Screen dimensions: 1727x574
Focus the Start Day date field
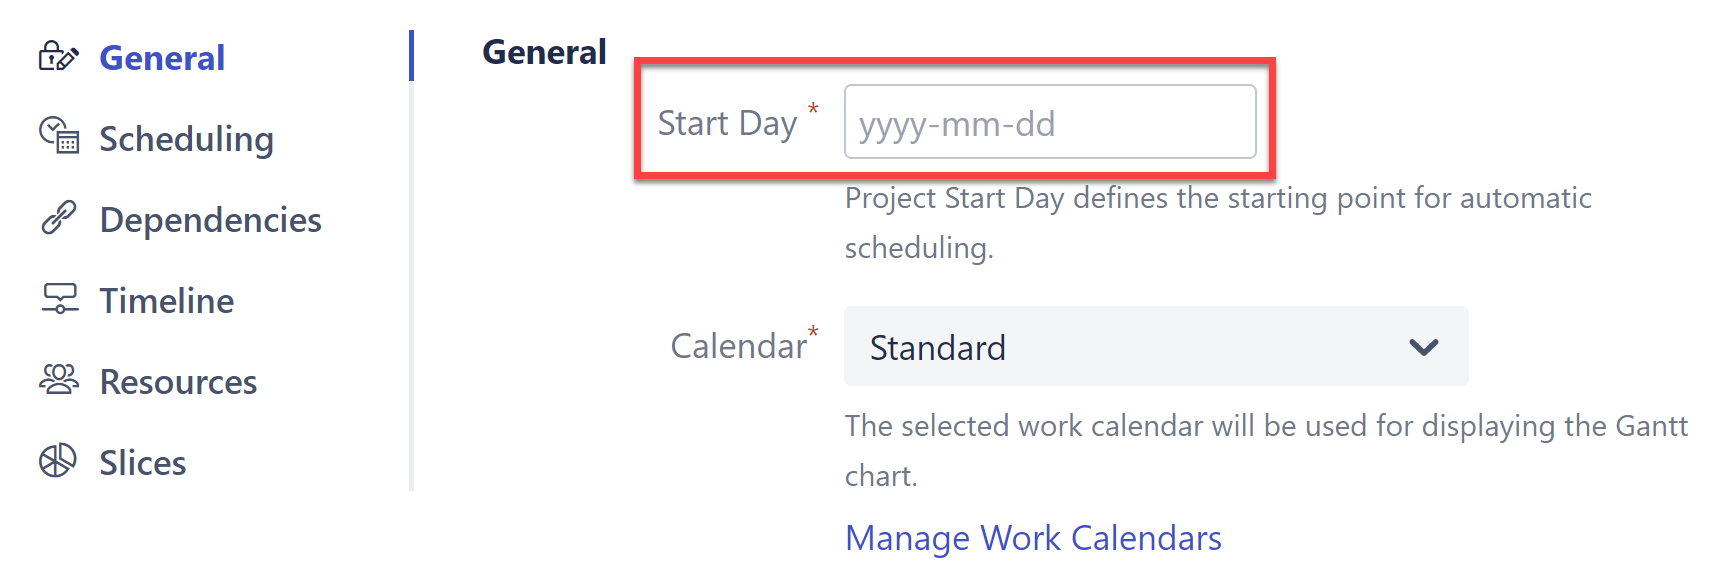tap(1050, 122)
